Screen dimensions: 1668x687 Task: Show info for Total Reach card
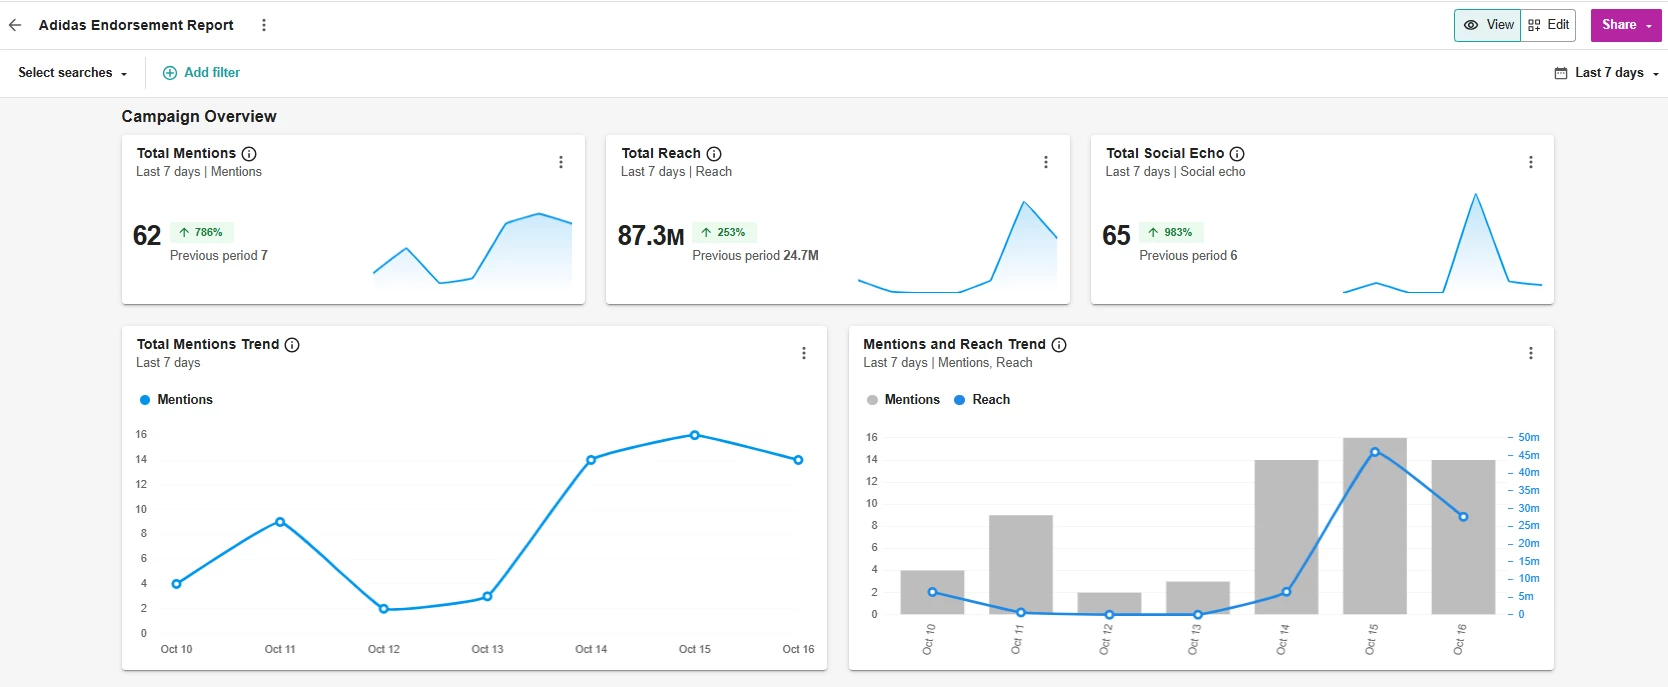[x=714, y=154]
